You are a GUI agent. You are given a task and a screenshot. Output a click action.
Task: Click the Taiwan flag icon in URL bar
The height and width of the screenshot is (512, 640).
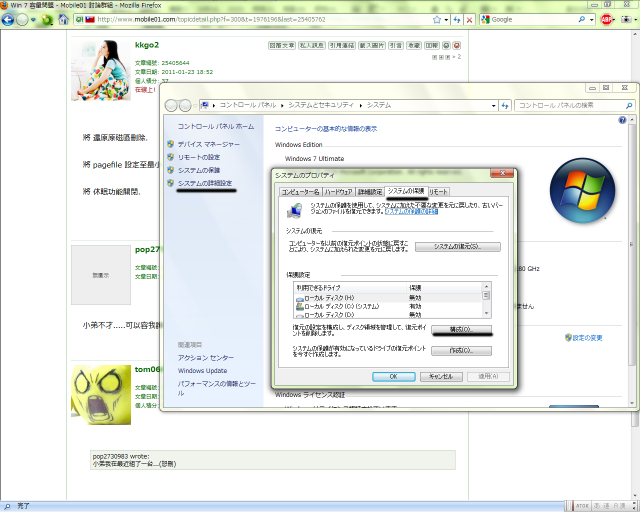point(90,19)
